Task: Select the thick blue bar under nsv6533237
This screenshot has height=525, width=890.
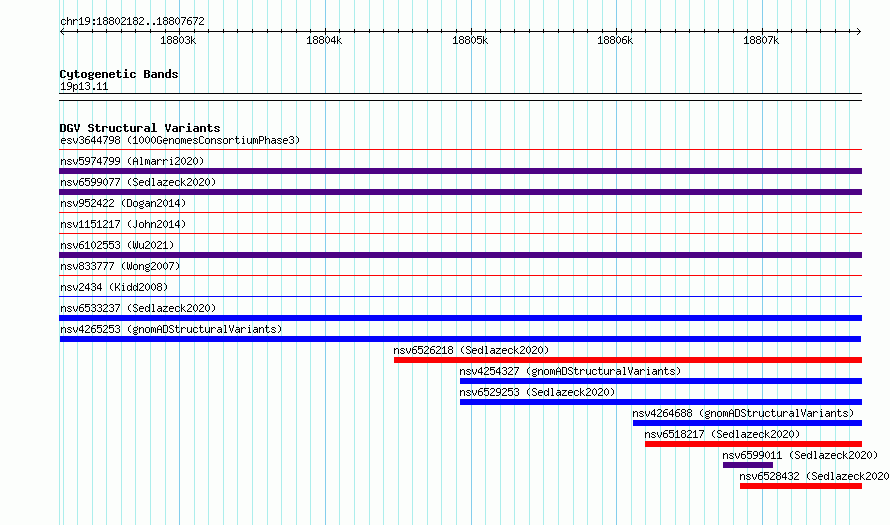Action: pos(460,318)
